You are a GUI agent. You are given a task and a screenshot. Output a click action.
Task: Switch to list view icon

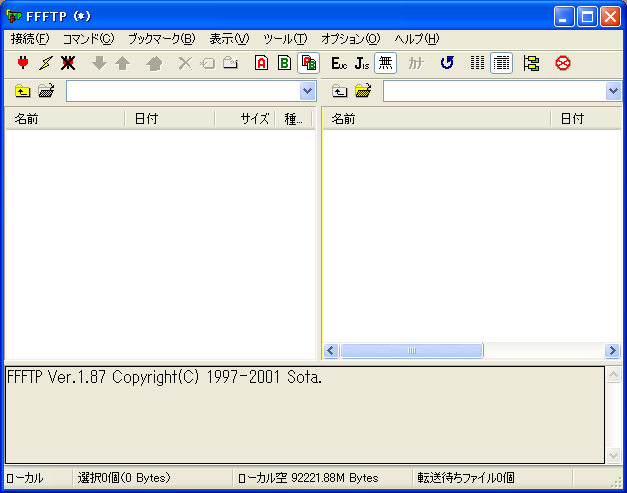pyautogui.click(x=477, y=63)
